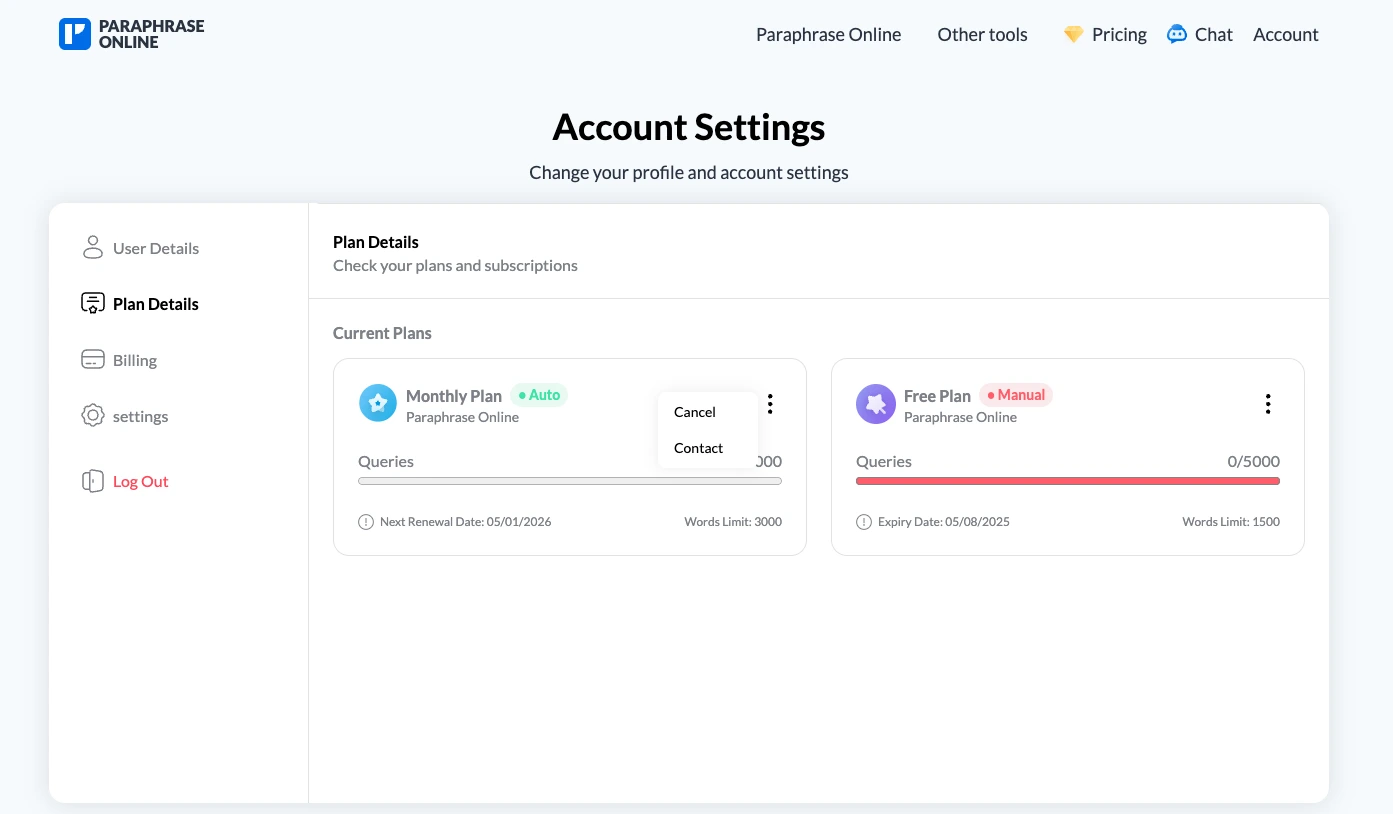
Task: Click the settings gear icon in sidebar
Action: pyautogui.click(x=93, y=416)
